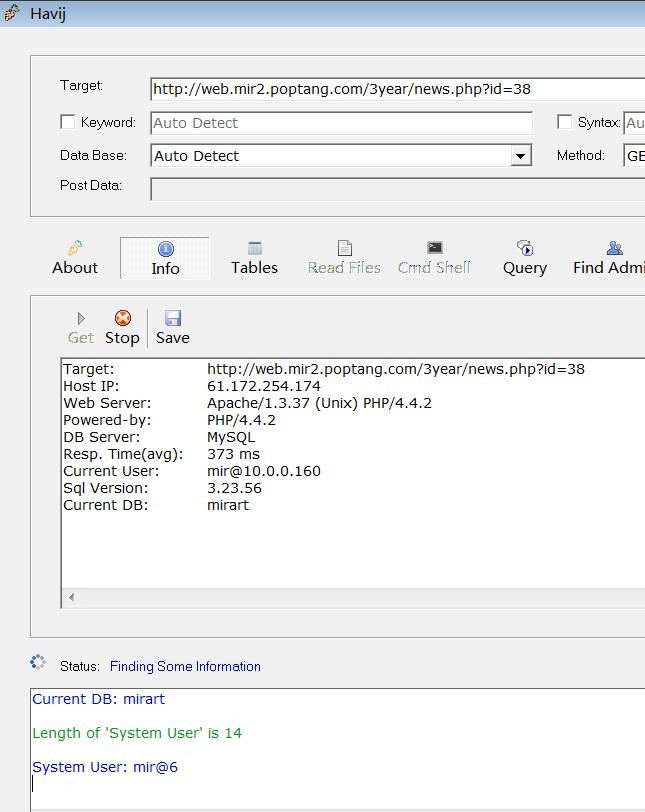This screenshot has height=812, width=645.
Task: Click the log line Length of 'System User' is 14
Action: pos(137,733)
